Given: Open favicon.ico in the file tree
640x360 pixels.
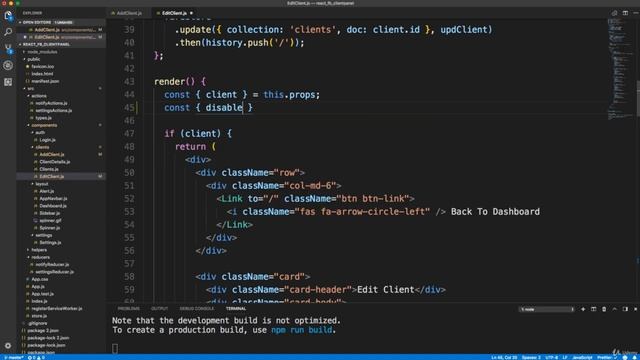Looking at the screenshot, I should tap(43, 67).
